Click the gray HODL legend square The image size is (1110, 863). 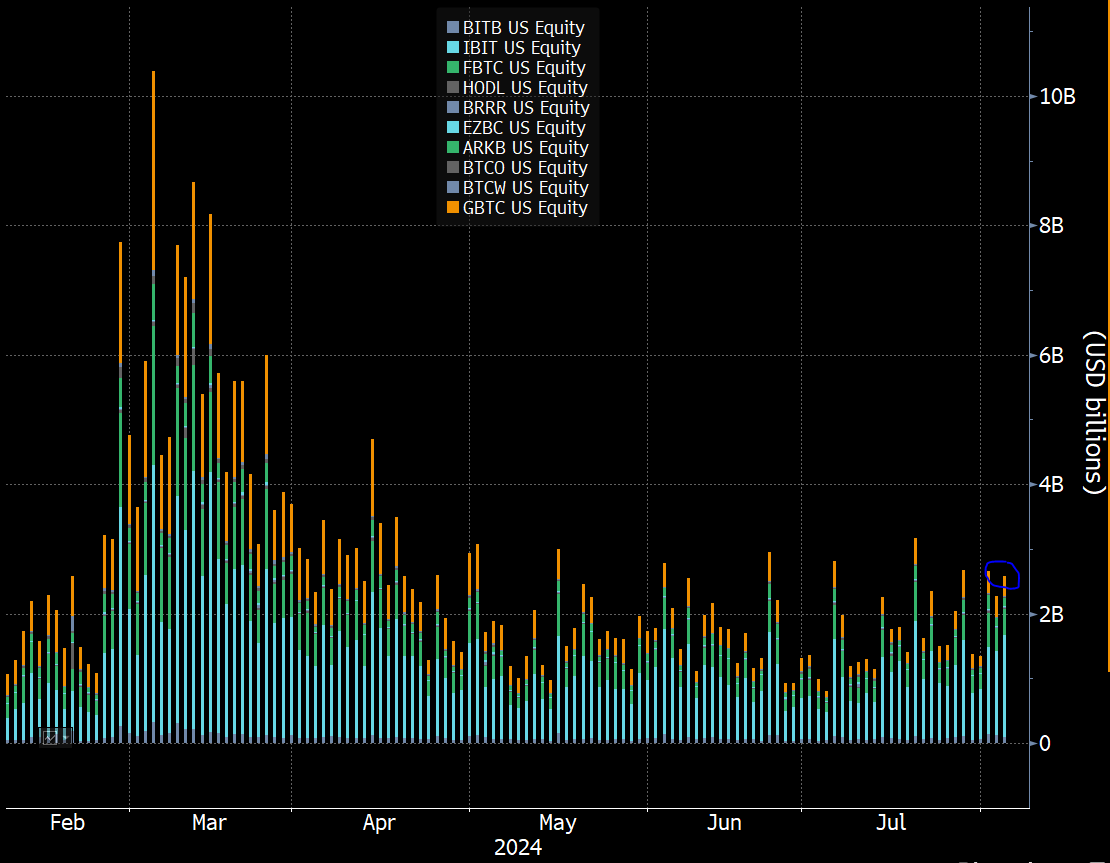tap(453, 88)
